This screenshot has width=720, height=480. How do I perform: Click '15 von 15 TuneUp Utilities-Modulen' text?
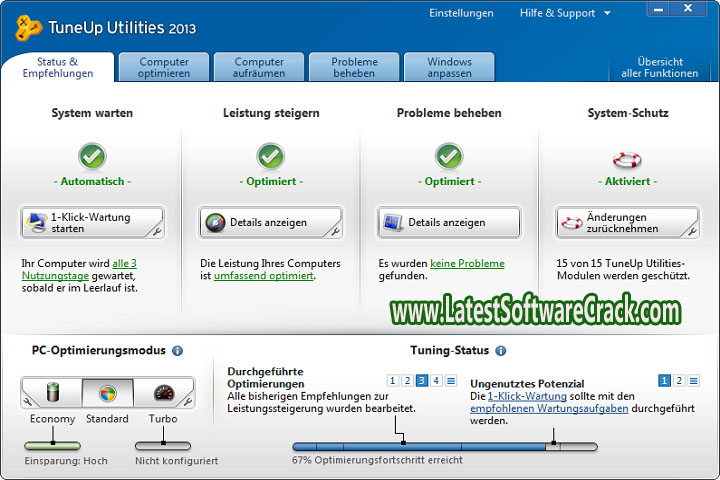(623, 270)
